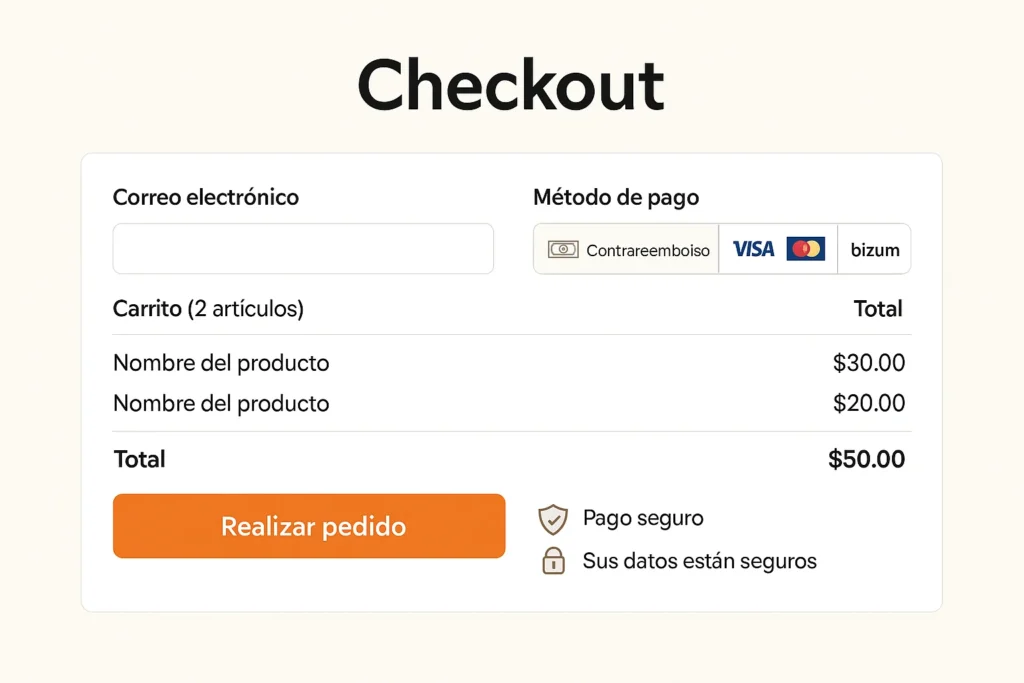Click the checkmark inside the security shield

553,518
